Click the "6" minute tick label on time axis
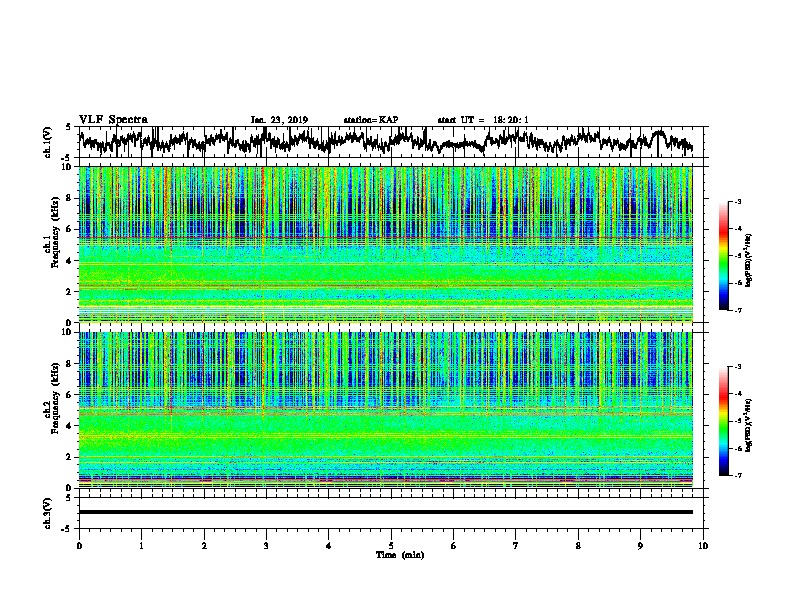792x612 pixels. (x=454, y=546)
